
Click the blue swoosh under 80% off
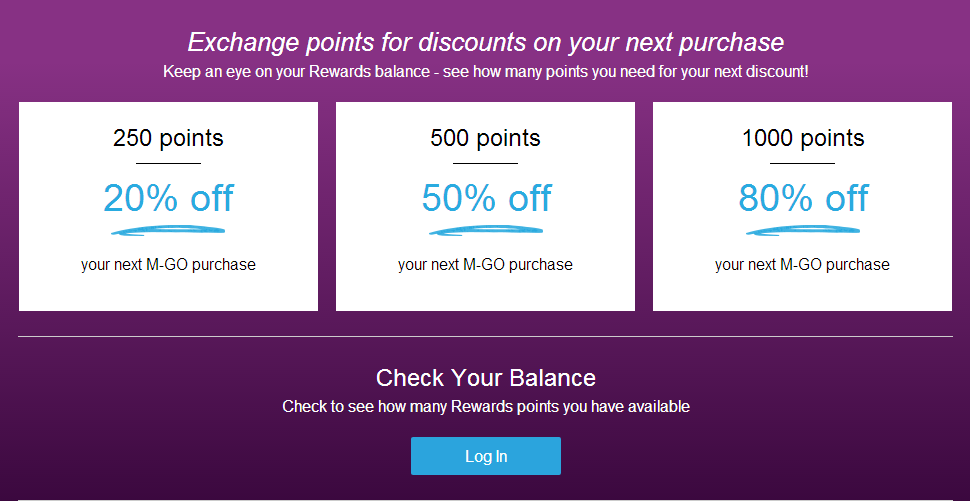point(803,231)
